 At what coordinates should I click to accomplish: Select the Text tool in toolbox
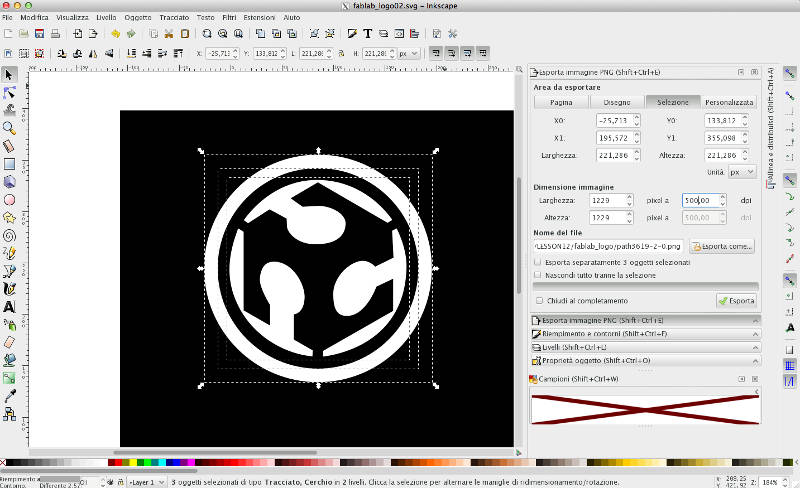tap(9, 307)
